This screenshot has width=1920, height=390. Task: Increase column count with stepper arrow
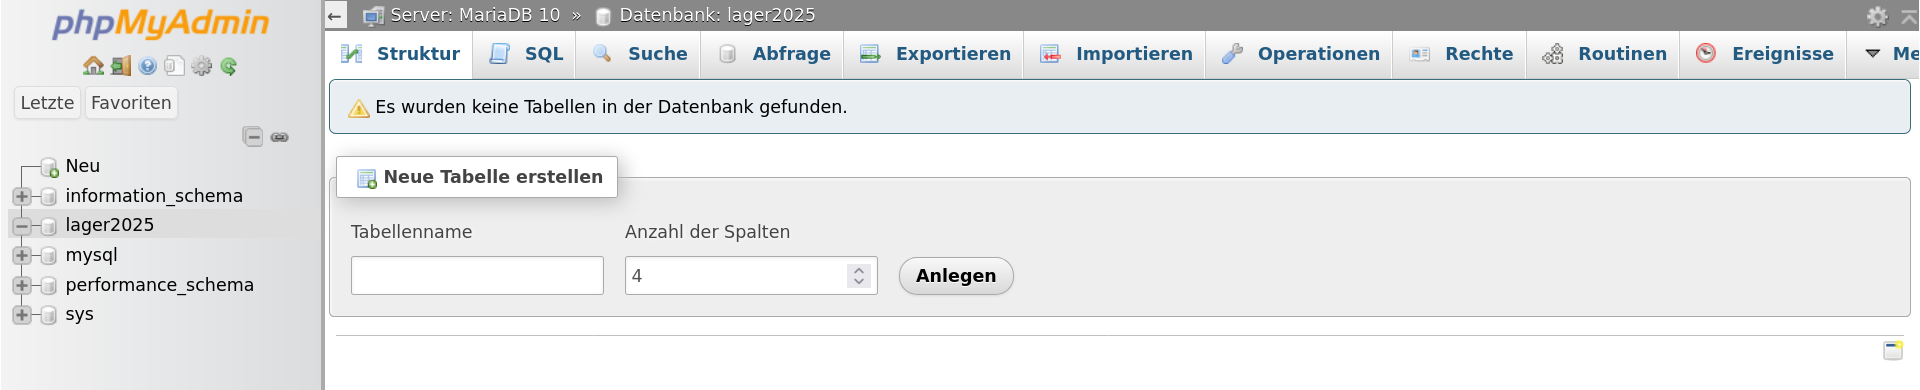pos(859,269)
